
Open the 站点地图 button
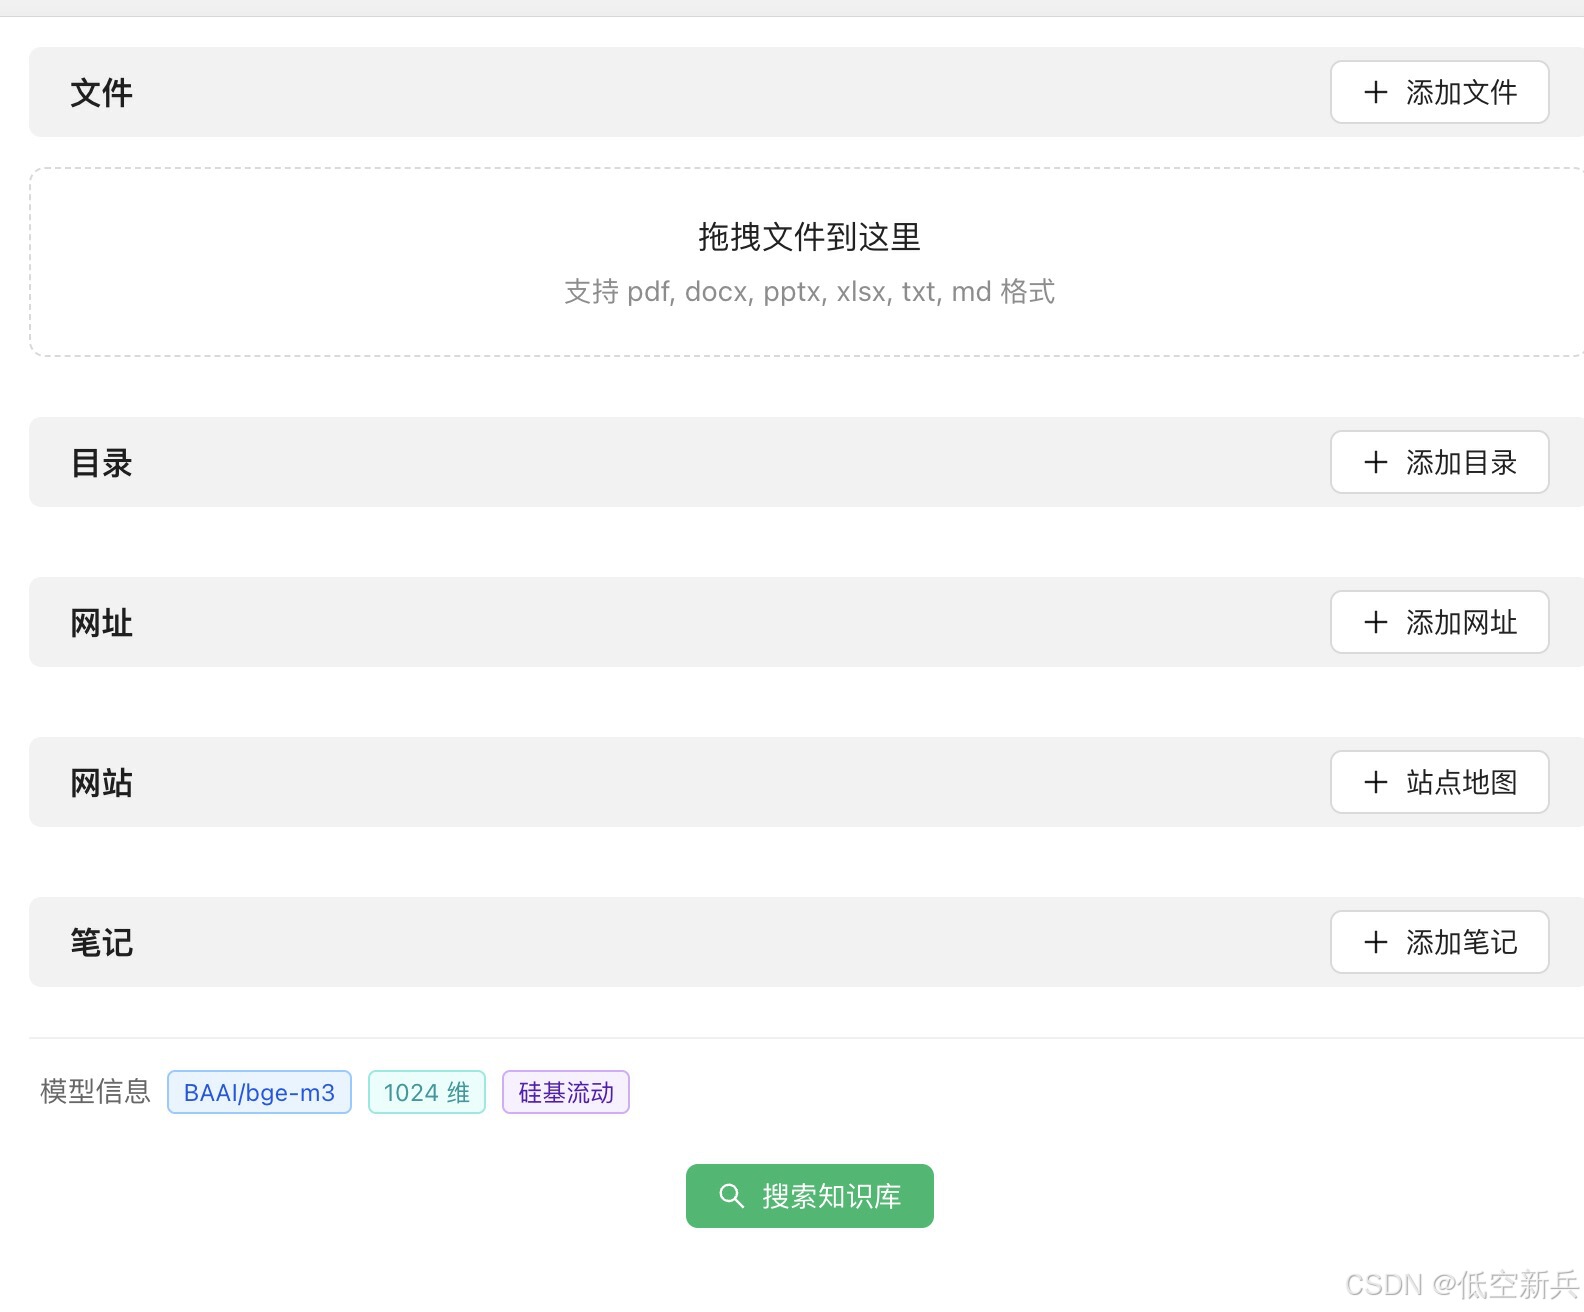1439,782
